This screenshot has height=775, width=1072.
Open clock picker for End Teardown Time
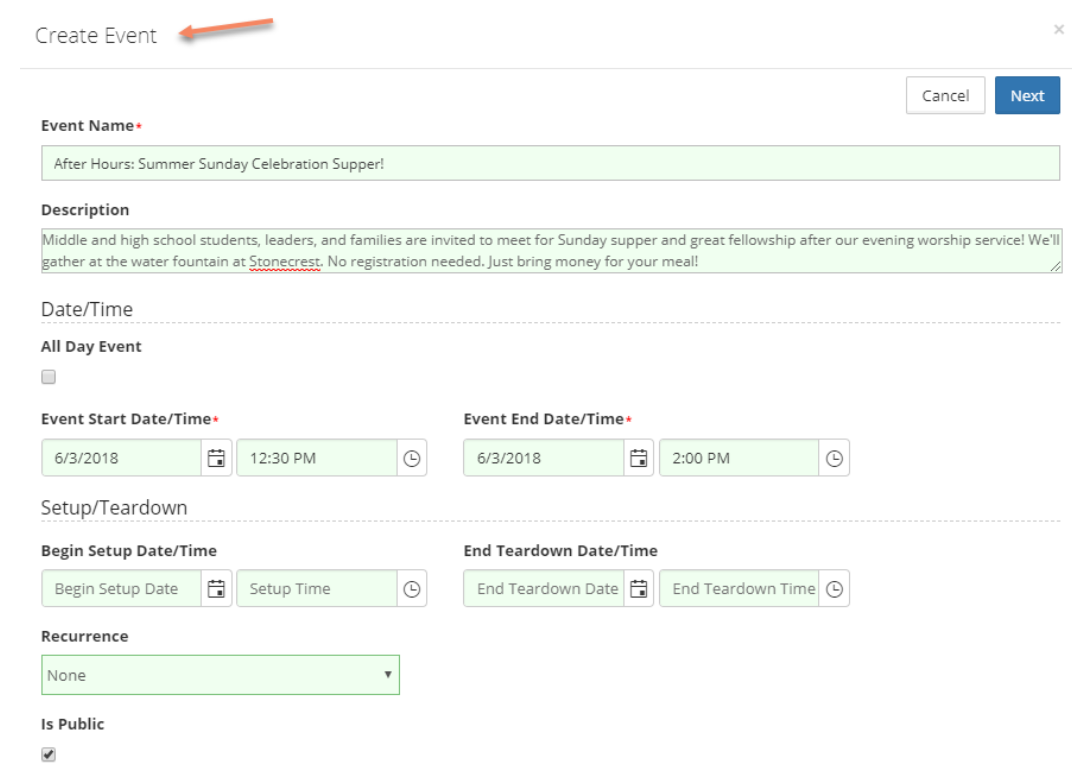(834, 588)
